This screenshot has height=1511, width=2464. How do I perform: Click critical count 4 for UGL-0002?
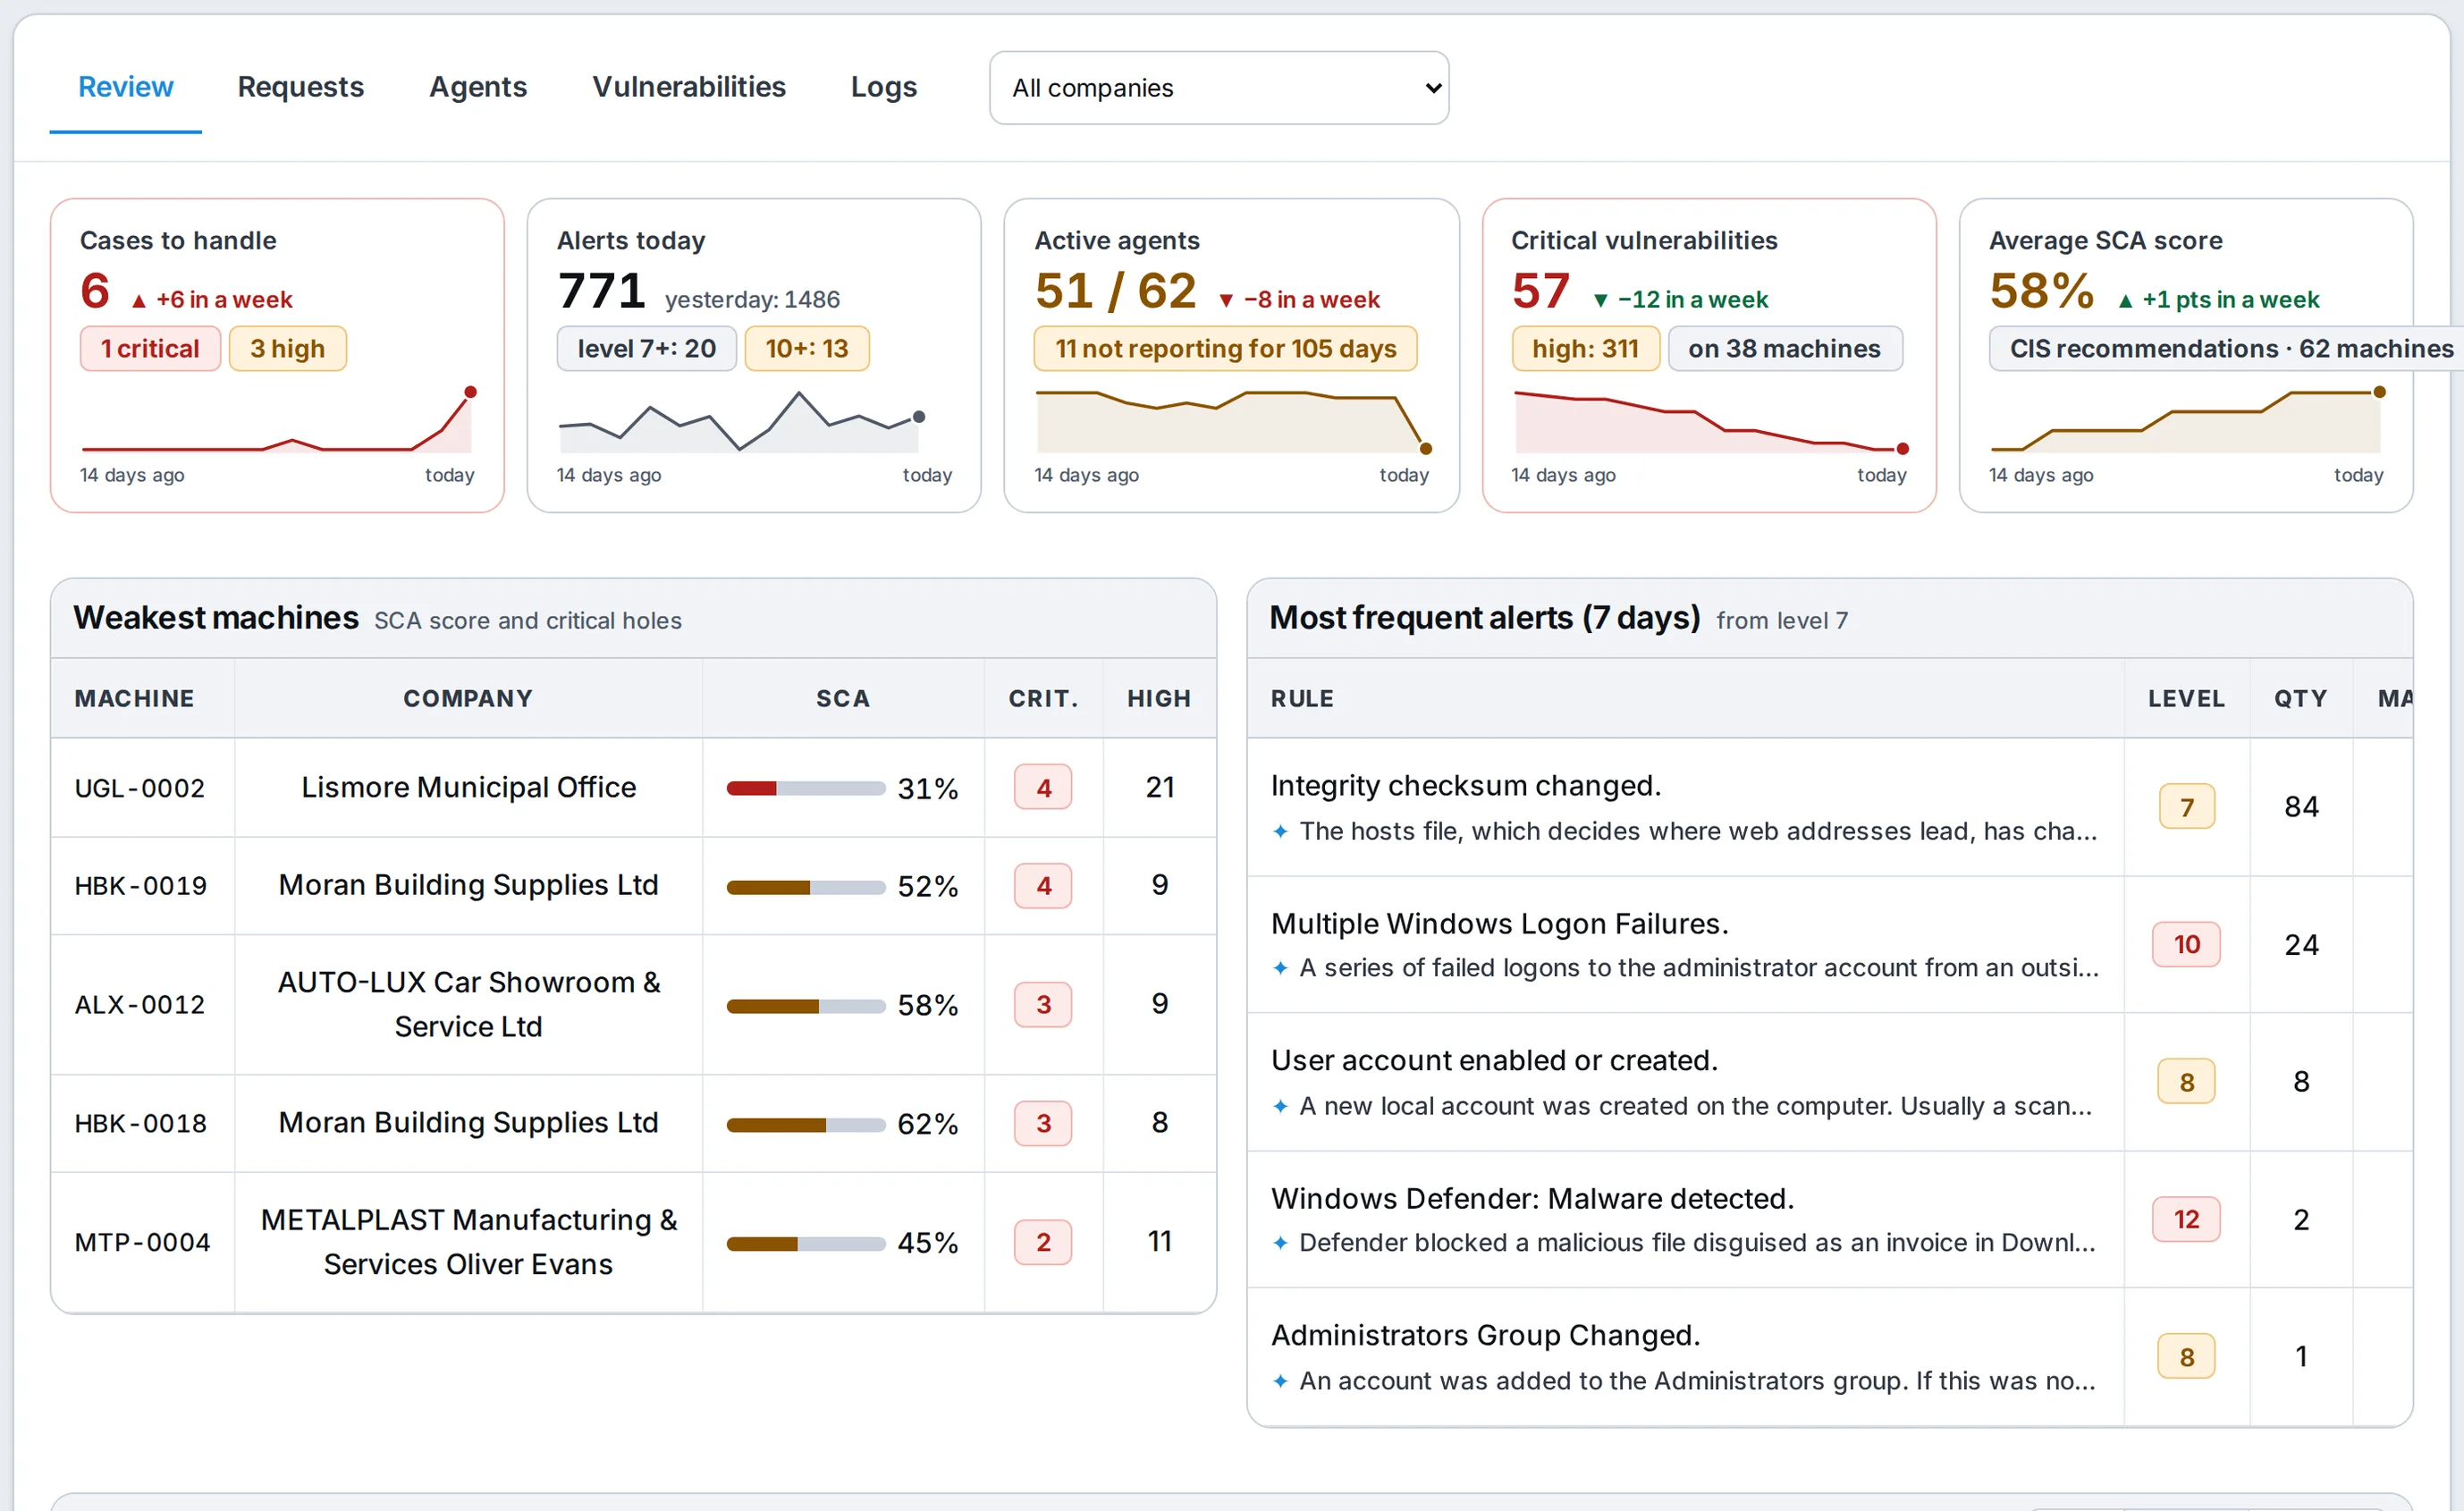(x=1043, y=788)
